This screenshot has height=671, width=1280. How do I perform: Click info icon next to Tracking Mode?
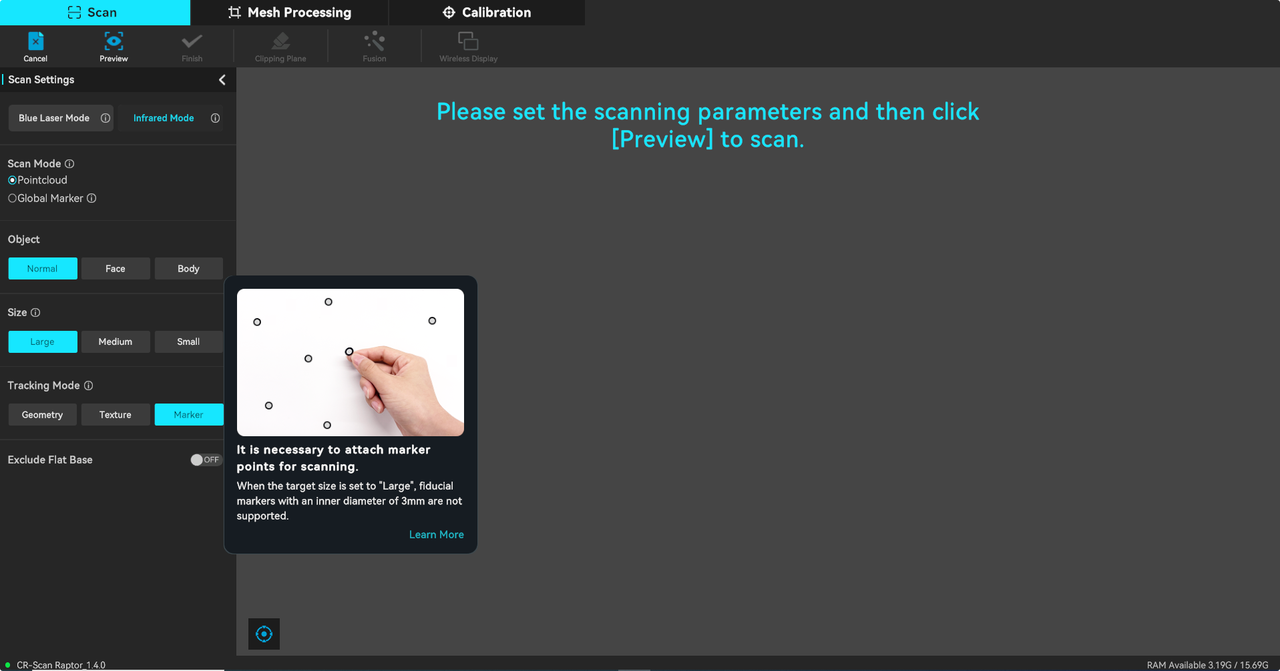tap(89, 386)
